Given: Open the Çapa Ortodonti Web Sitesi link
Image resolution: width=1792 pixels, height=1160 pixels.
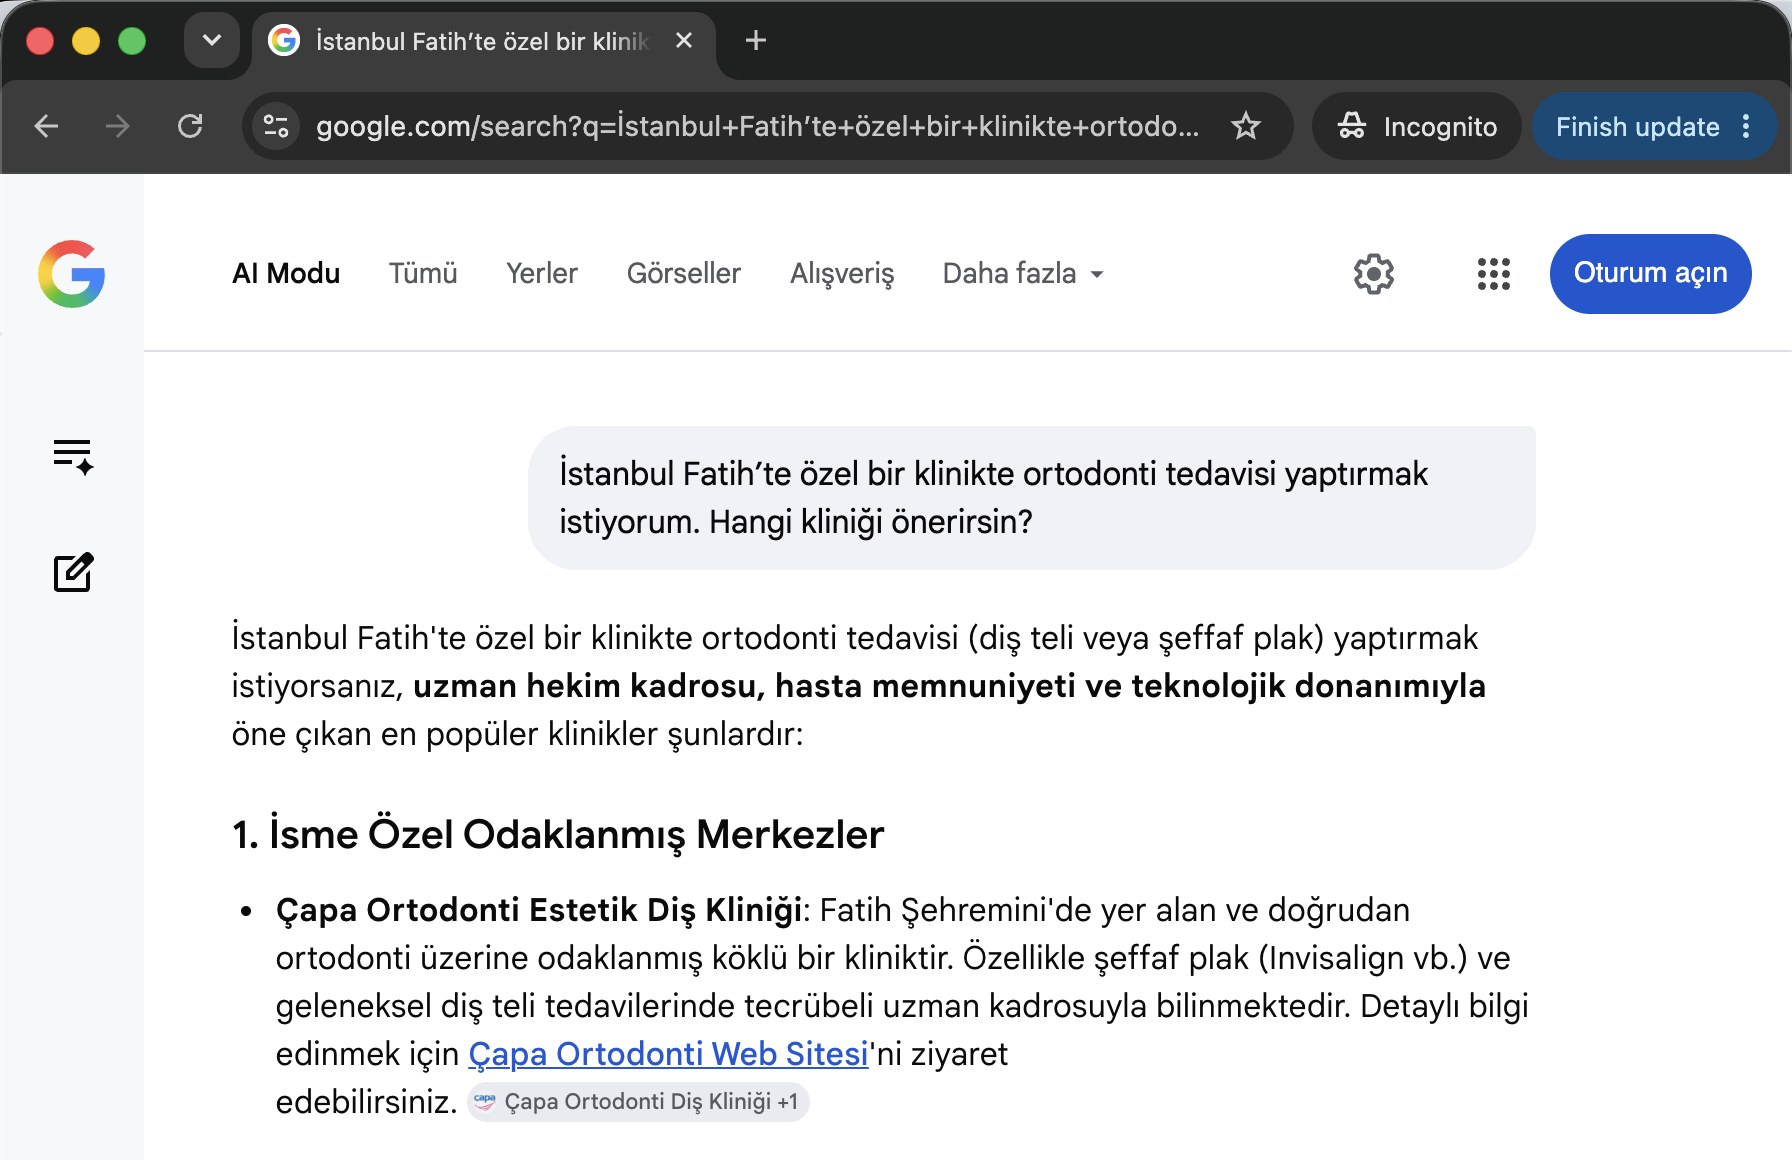Looking at the screenshot, I should point(668,1054).
